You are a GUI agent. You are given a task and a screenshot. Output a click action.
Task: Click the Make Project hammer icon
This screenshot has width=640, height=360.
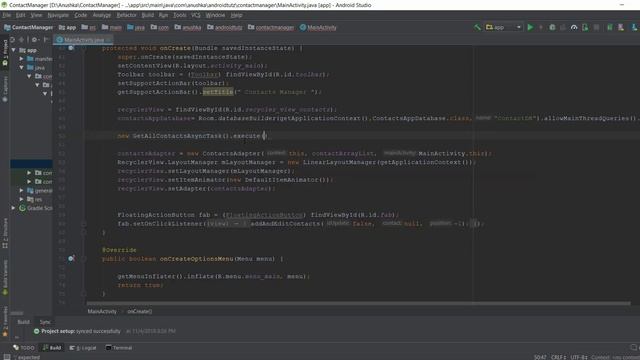click(477, 27)
